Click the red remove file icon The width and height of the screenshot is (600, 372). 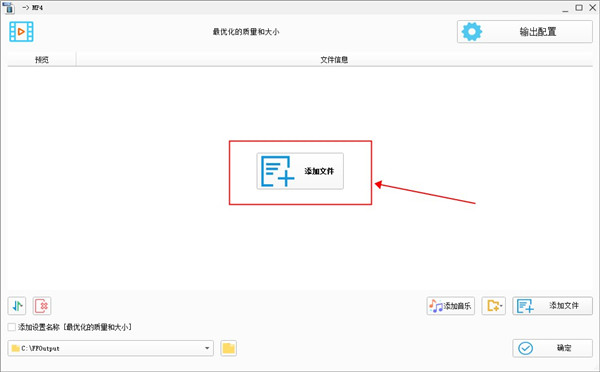tap(42, 306)
